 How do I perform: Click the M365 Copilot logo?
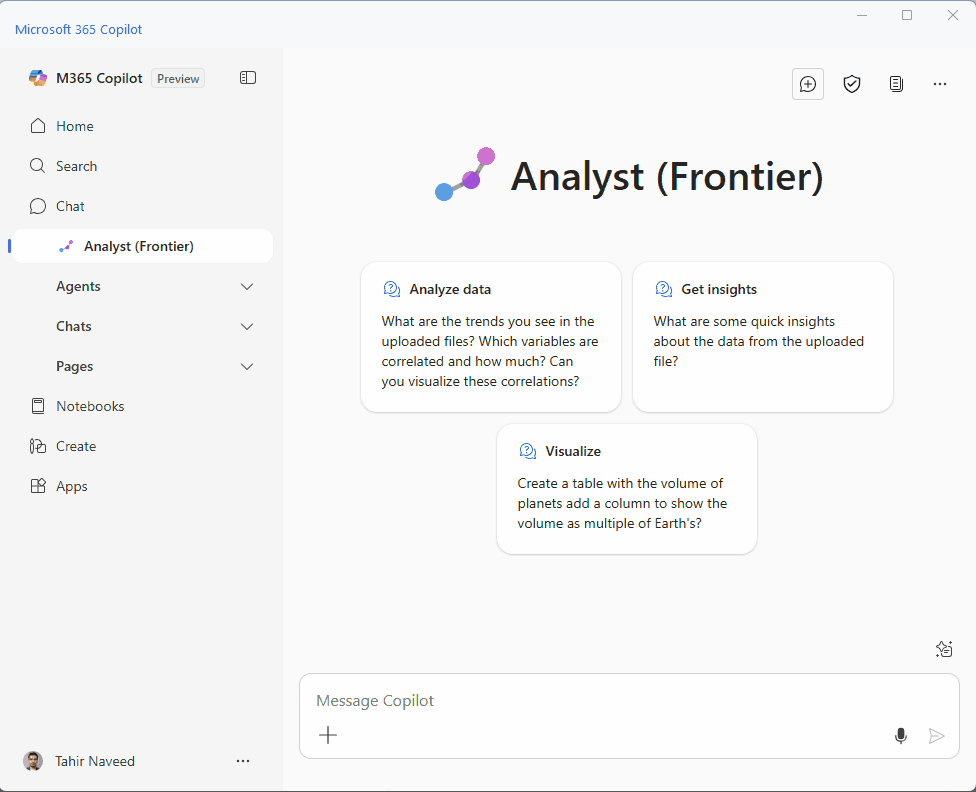pos(38,78)
